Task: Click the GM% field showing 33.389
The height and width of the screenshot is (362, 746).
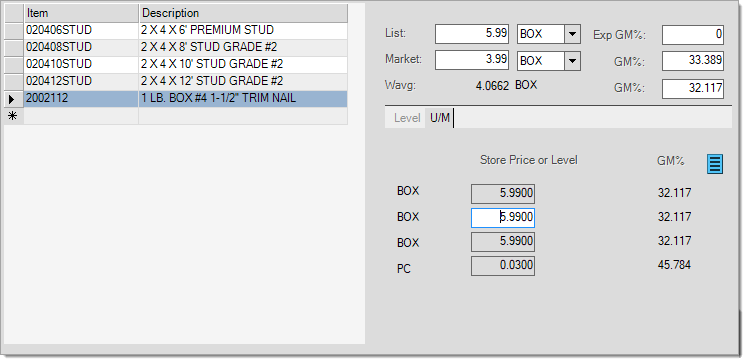Action: (x=693, y=61)
